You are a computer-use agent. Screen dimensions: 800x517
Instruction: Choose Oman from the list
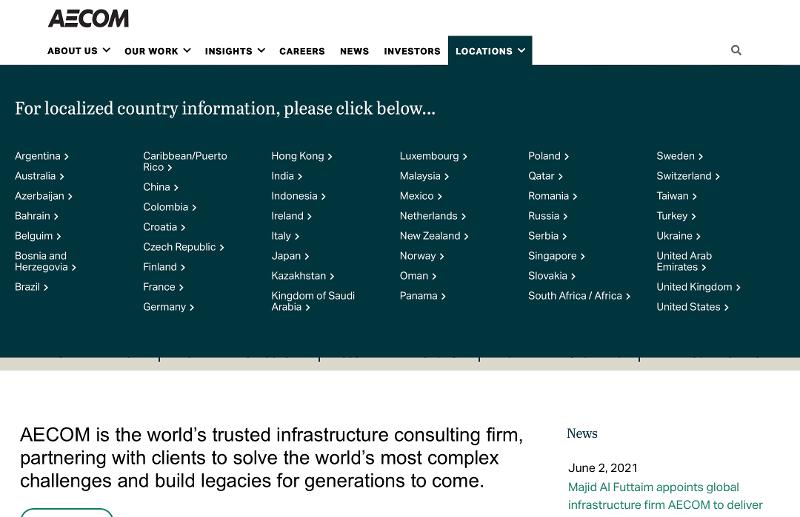pos(418,276)
